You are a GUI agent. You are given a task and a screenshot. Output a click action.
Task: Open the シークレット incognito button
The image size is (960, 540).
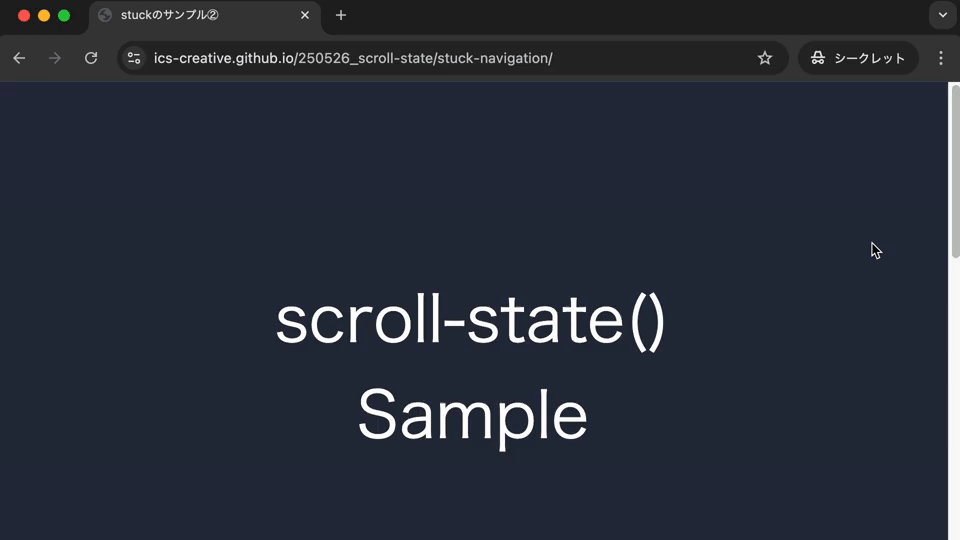(858, 58)
